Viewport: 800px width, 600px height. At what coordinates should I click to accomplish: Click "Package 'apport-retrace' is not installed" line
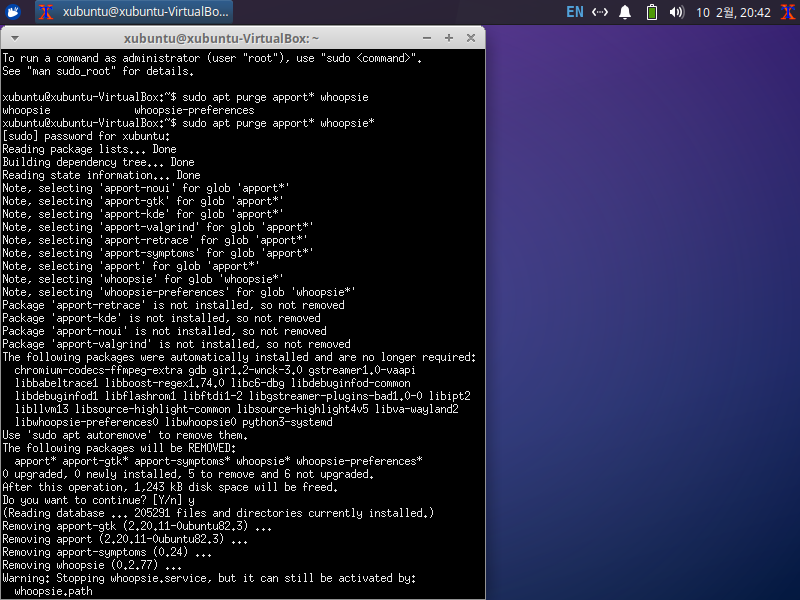173,305
